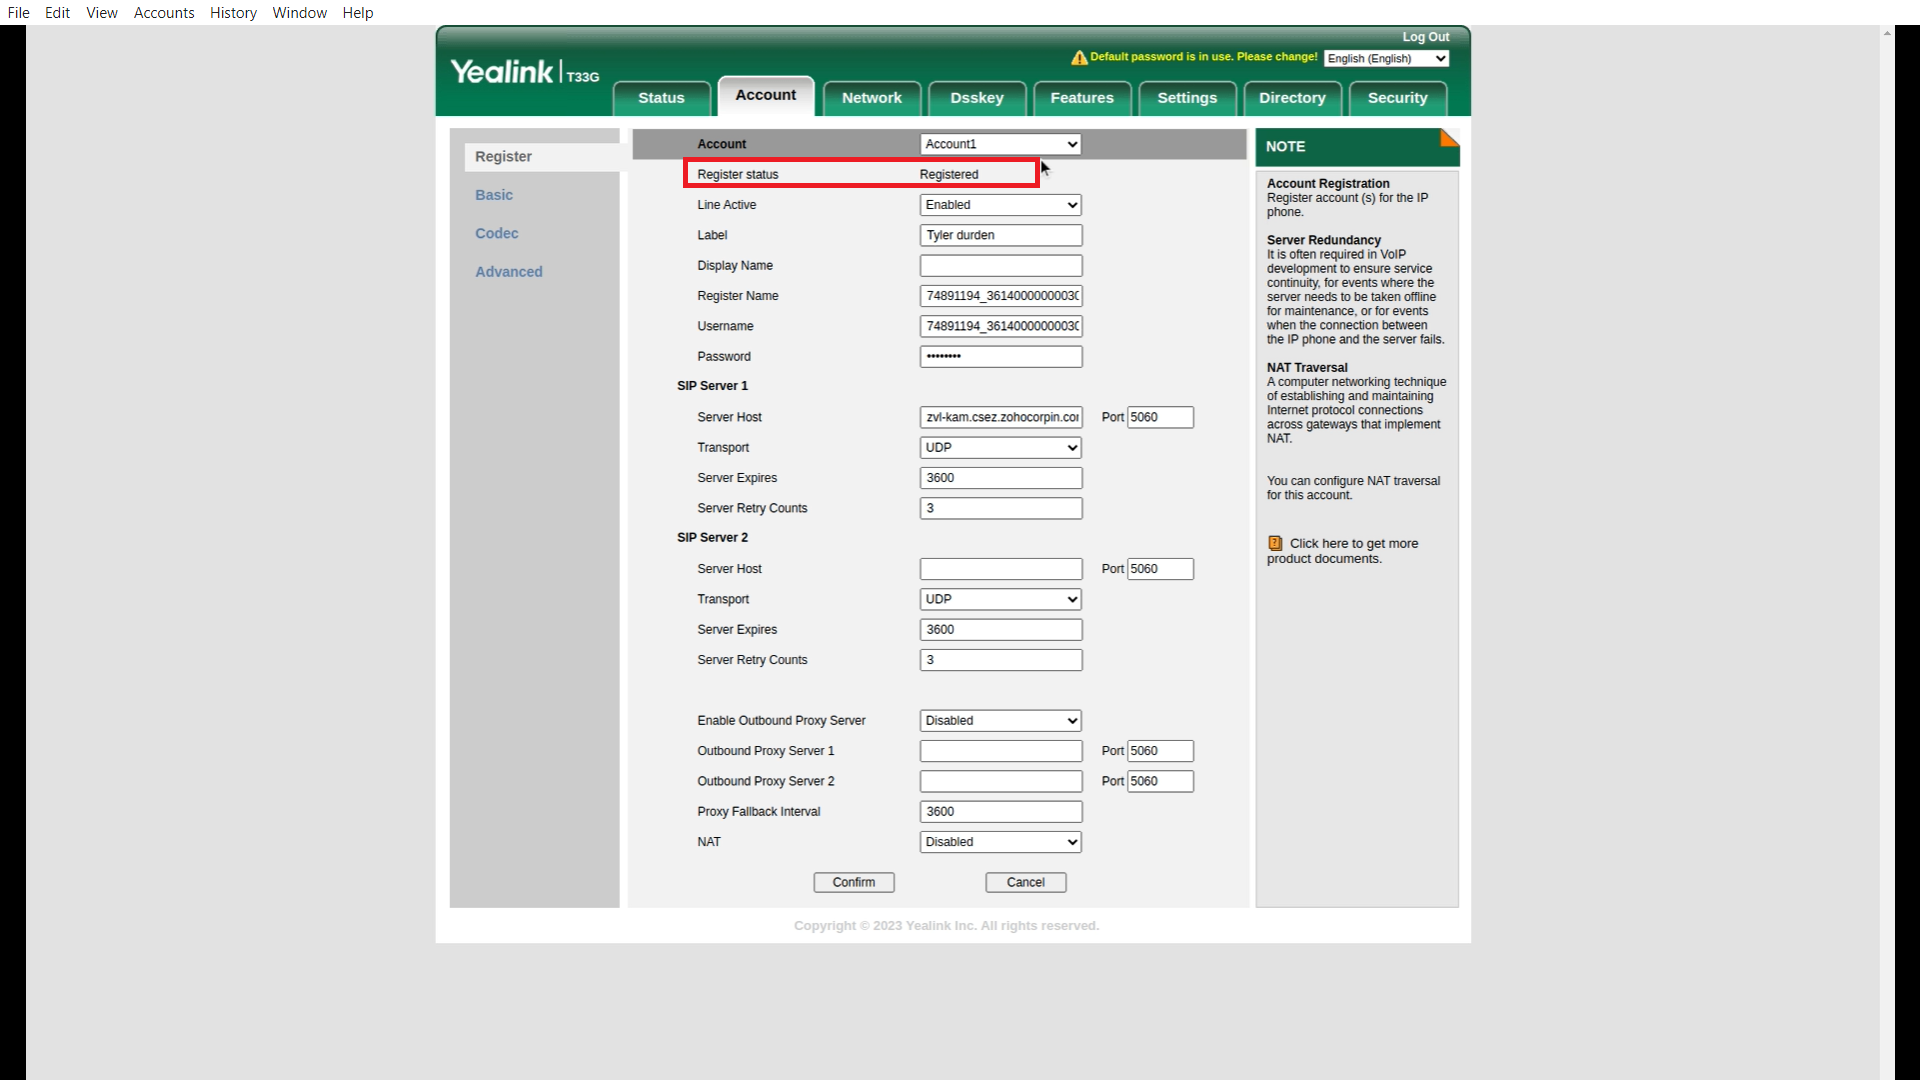The height and width of the screenshot is (1080, 1920).
Task: Change language via English dropdown
Action: point(1386,59)
